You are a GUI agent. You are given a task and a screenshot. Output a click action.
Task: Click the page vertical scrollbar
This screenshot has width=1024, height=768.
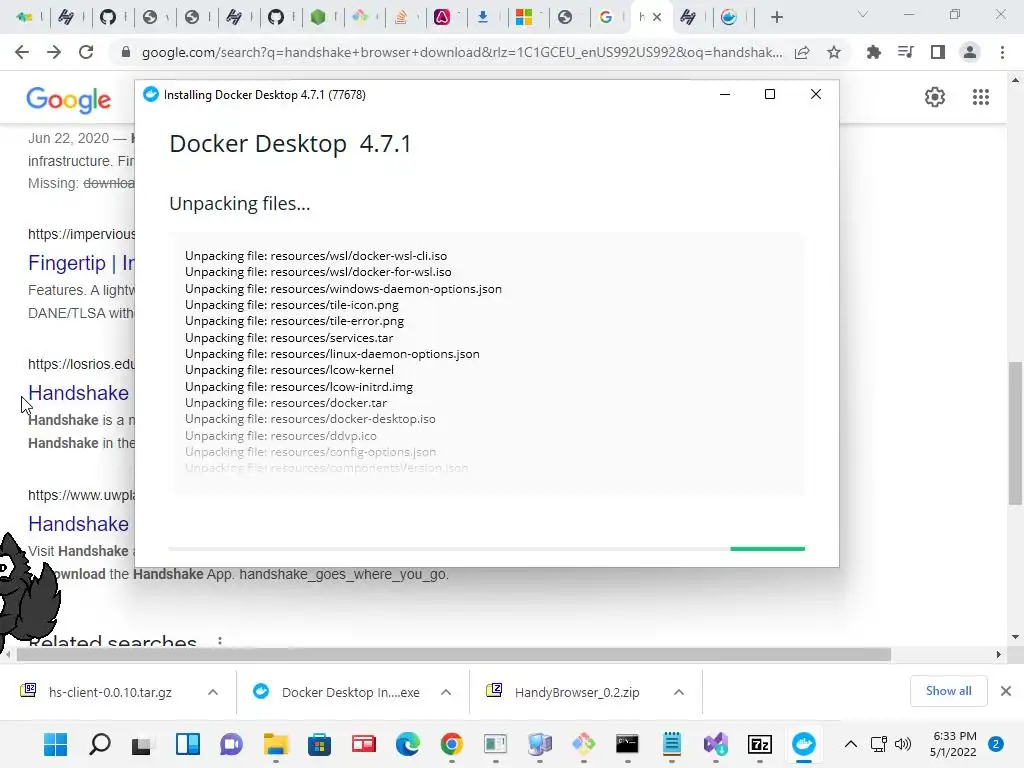tap(1015, 432)
